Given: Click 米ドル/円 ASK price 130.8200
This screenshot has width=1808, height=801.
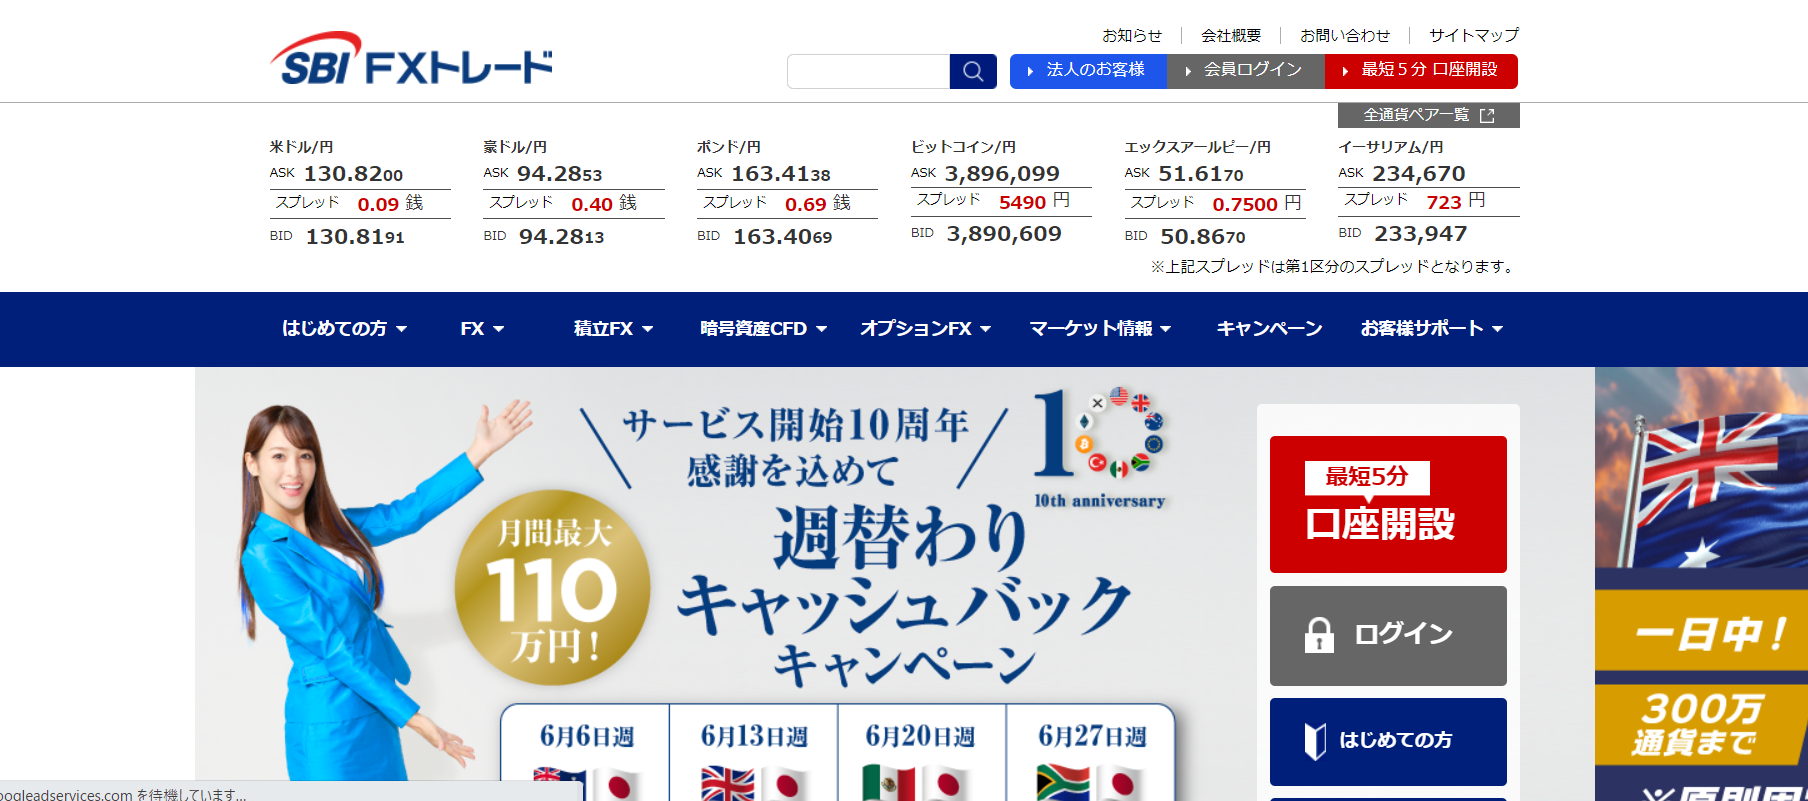Looking at the screenshot, I should [x=353, y=174].
